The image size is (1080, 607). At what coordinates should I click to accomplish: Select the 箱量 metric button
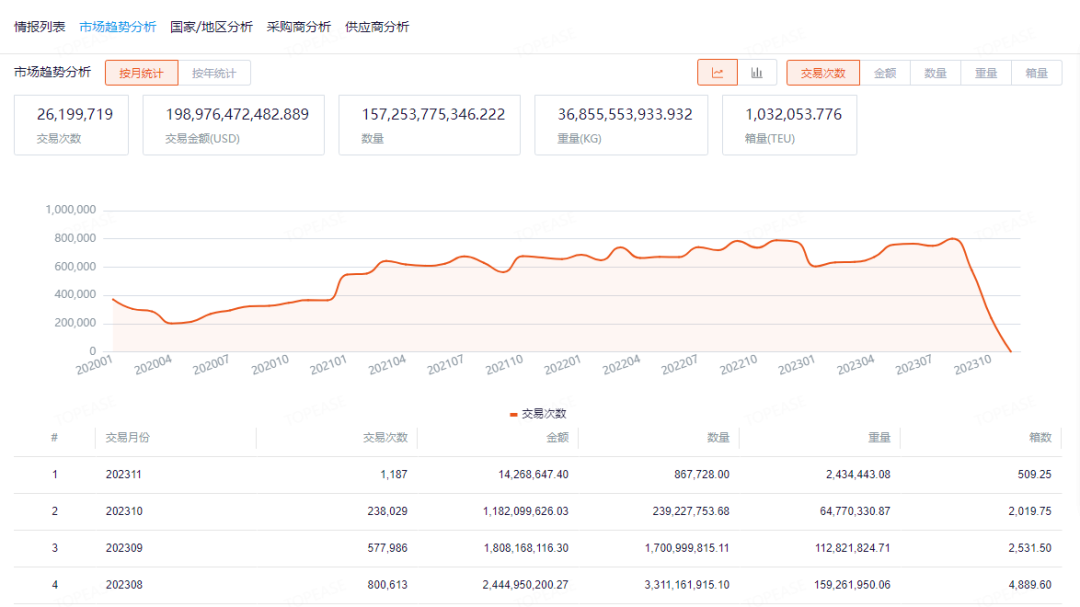point(1037,73)
